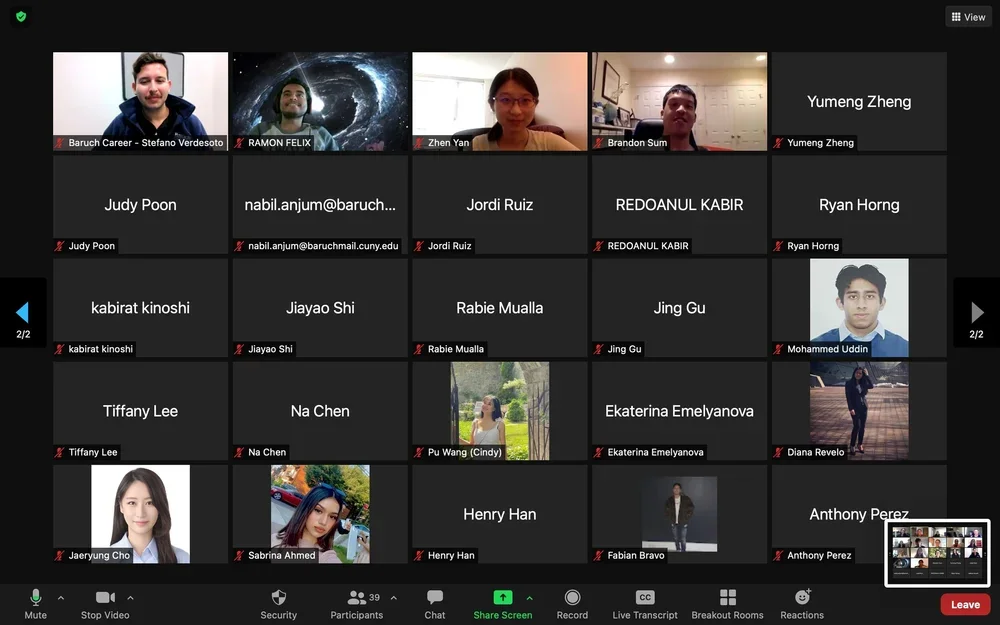Go to next gallery page with right arrow
This screenshot has width=1000, height=625.
click(977, 312)
